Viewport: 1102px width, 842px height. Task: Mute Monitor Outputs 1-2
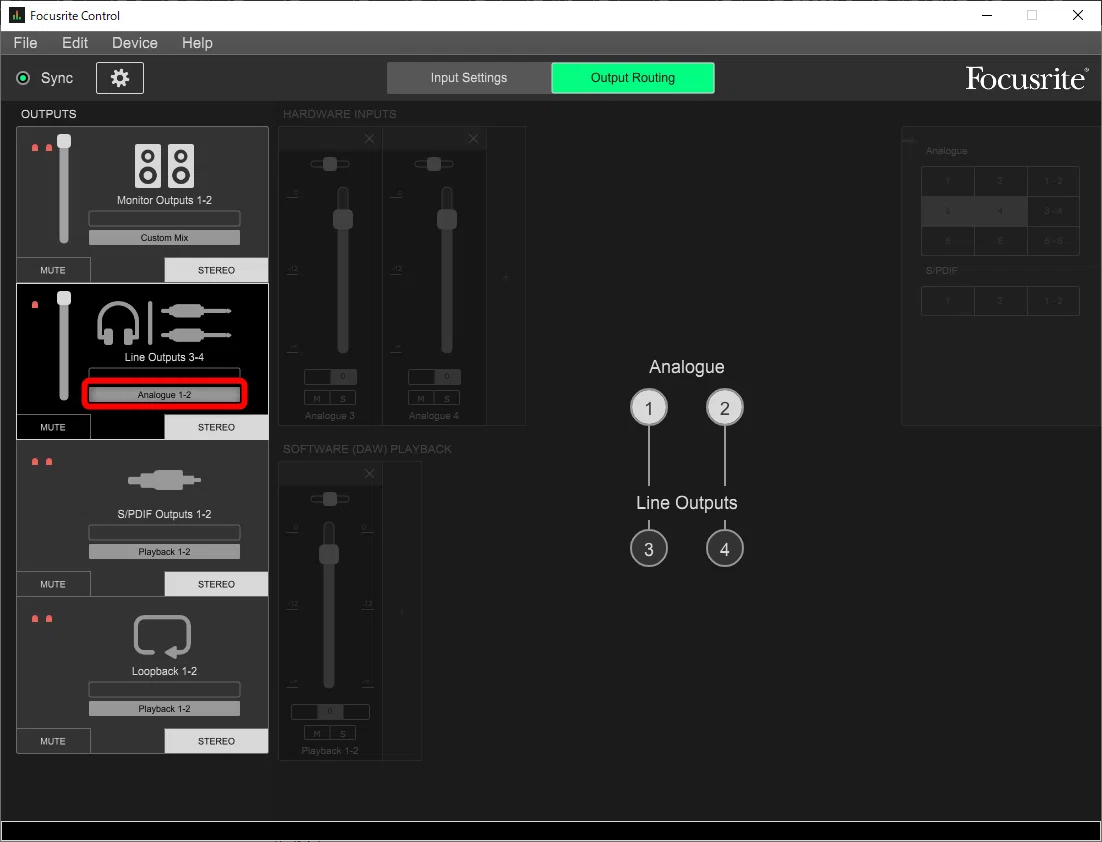point(53,270)
